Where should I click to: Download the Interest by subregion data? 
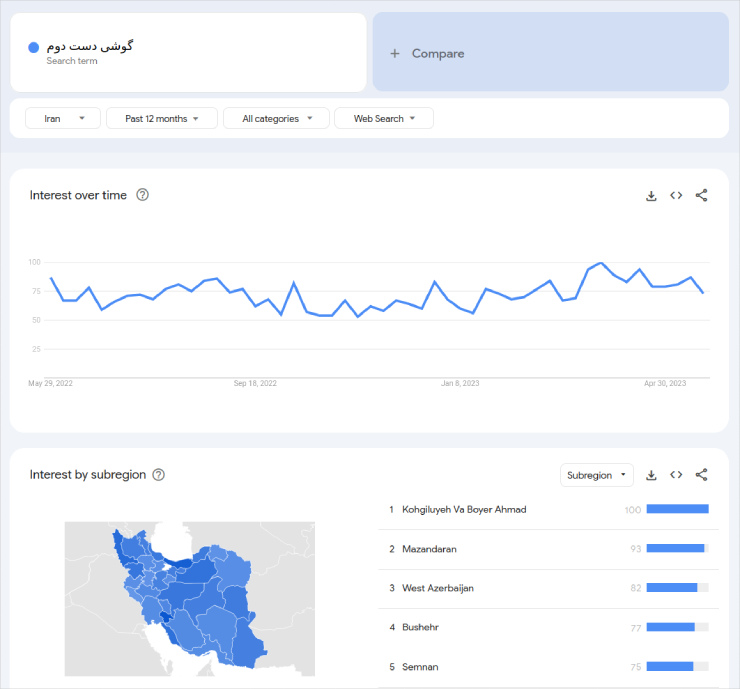(651, 475)
